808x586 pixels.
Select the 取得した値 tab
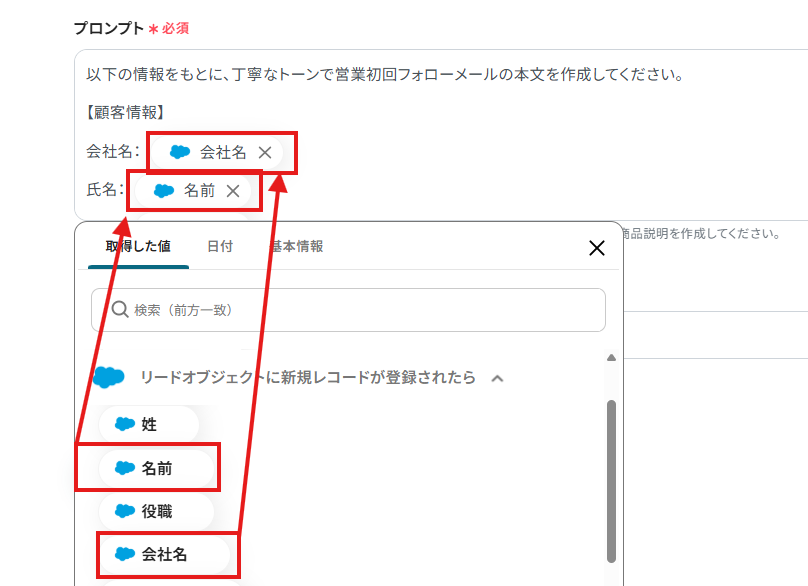point(138,246)
